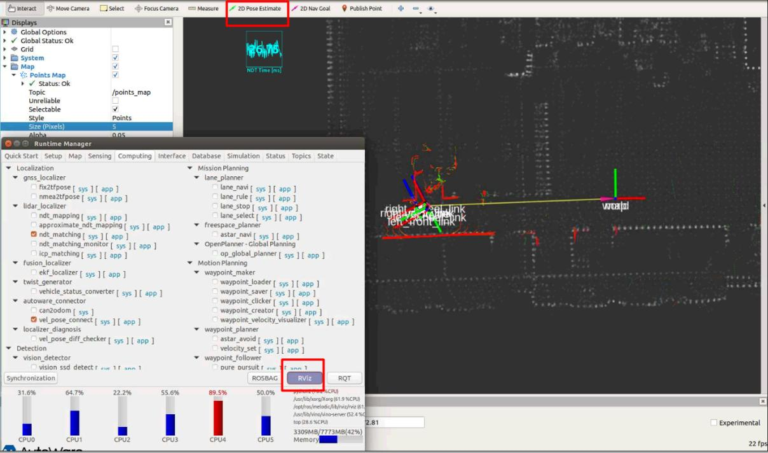Select the 2D Nav Goal tool

313,8
